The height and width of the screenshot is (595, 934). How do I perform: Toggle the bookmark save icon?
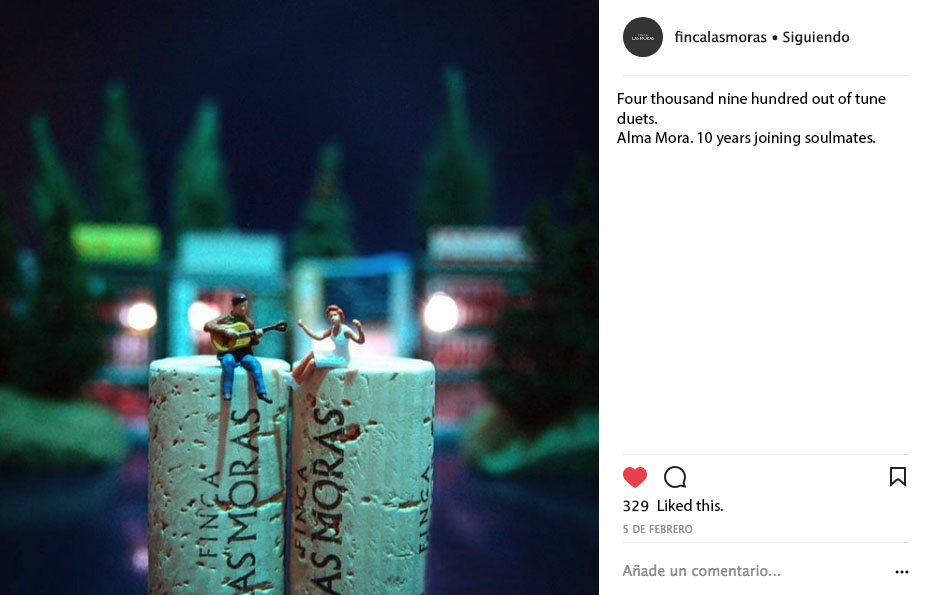pyautogui.click(x=898, y=476)
